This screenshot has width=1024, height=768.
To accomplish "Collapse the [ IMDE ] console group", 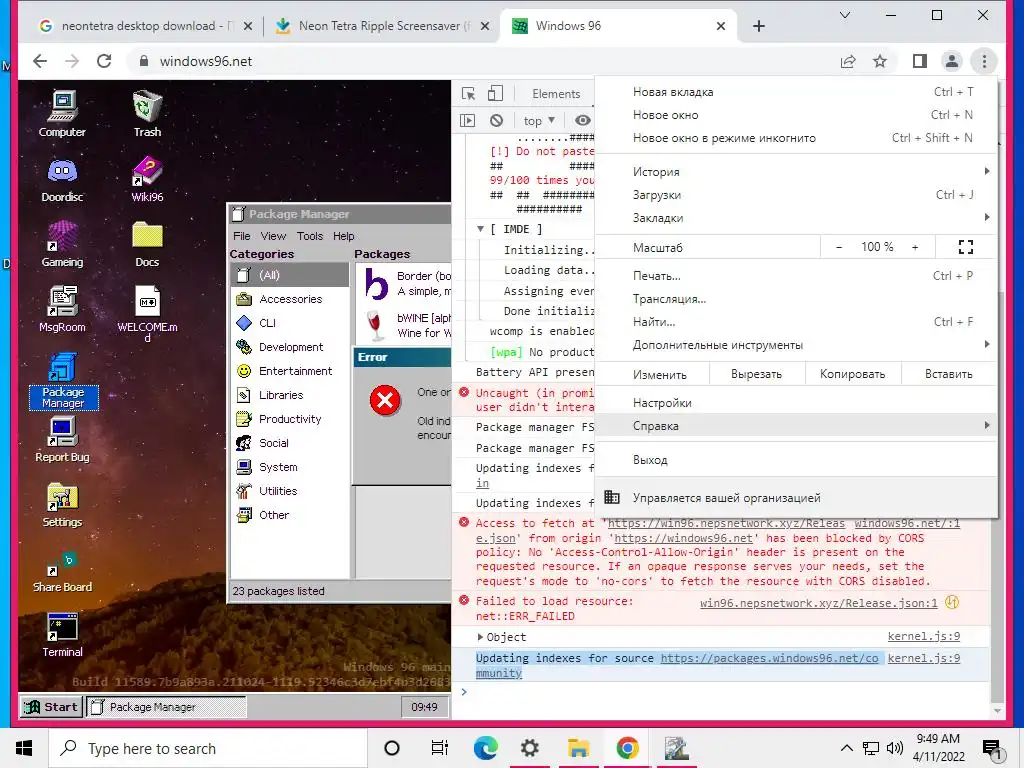I will [x=480, y=229].
